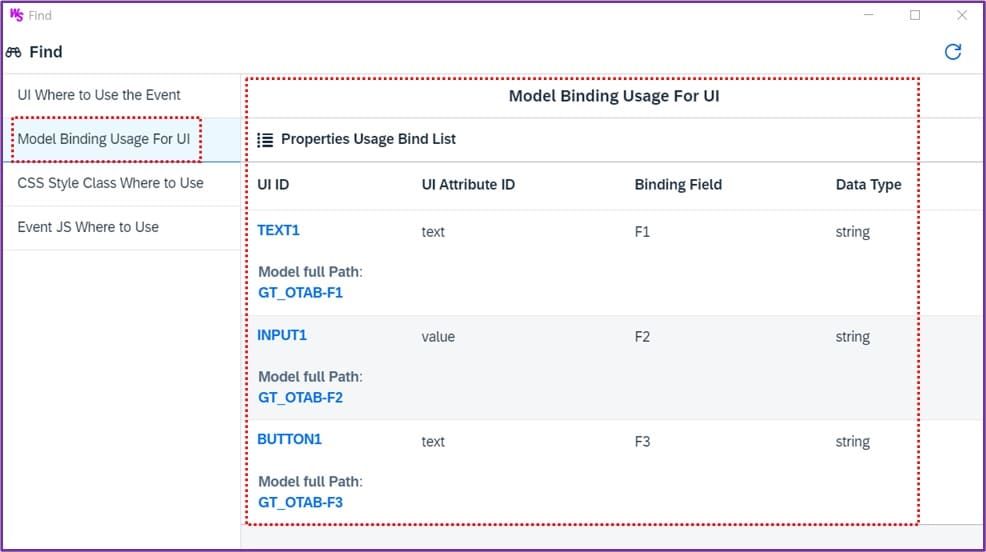The width and height of the screenshot is (986, 552).
Task: Open the BUTTON1 UI ID link
Action: 289,439
